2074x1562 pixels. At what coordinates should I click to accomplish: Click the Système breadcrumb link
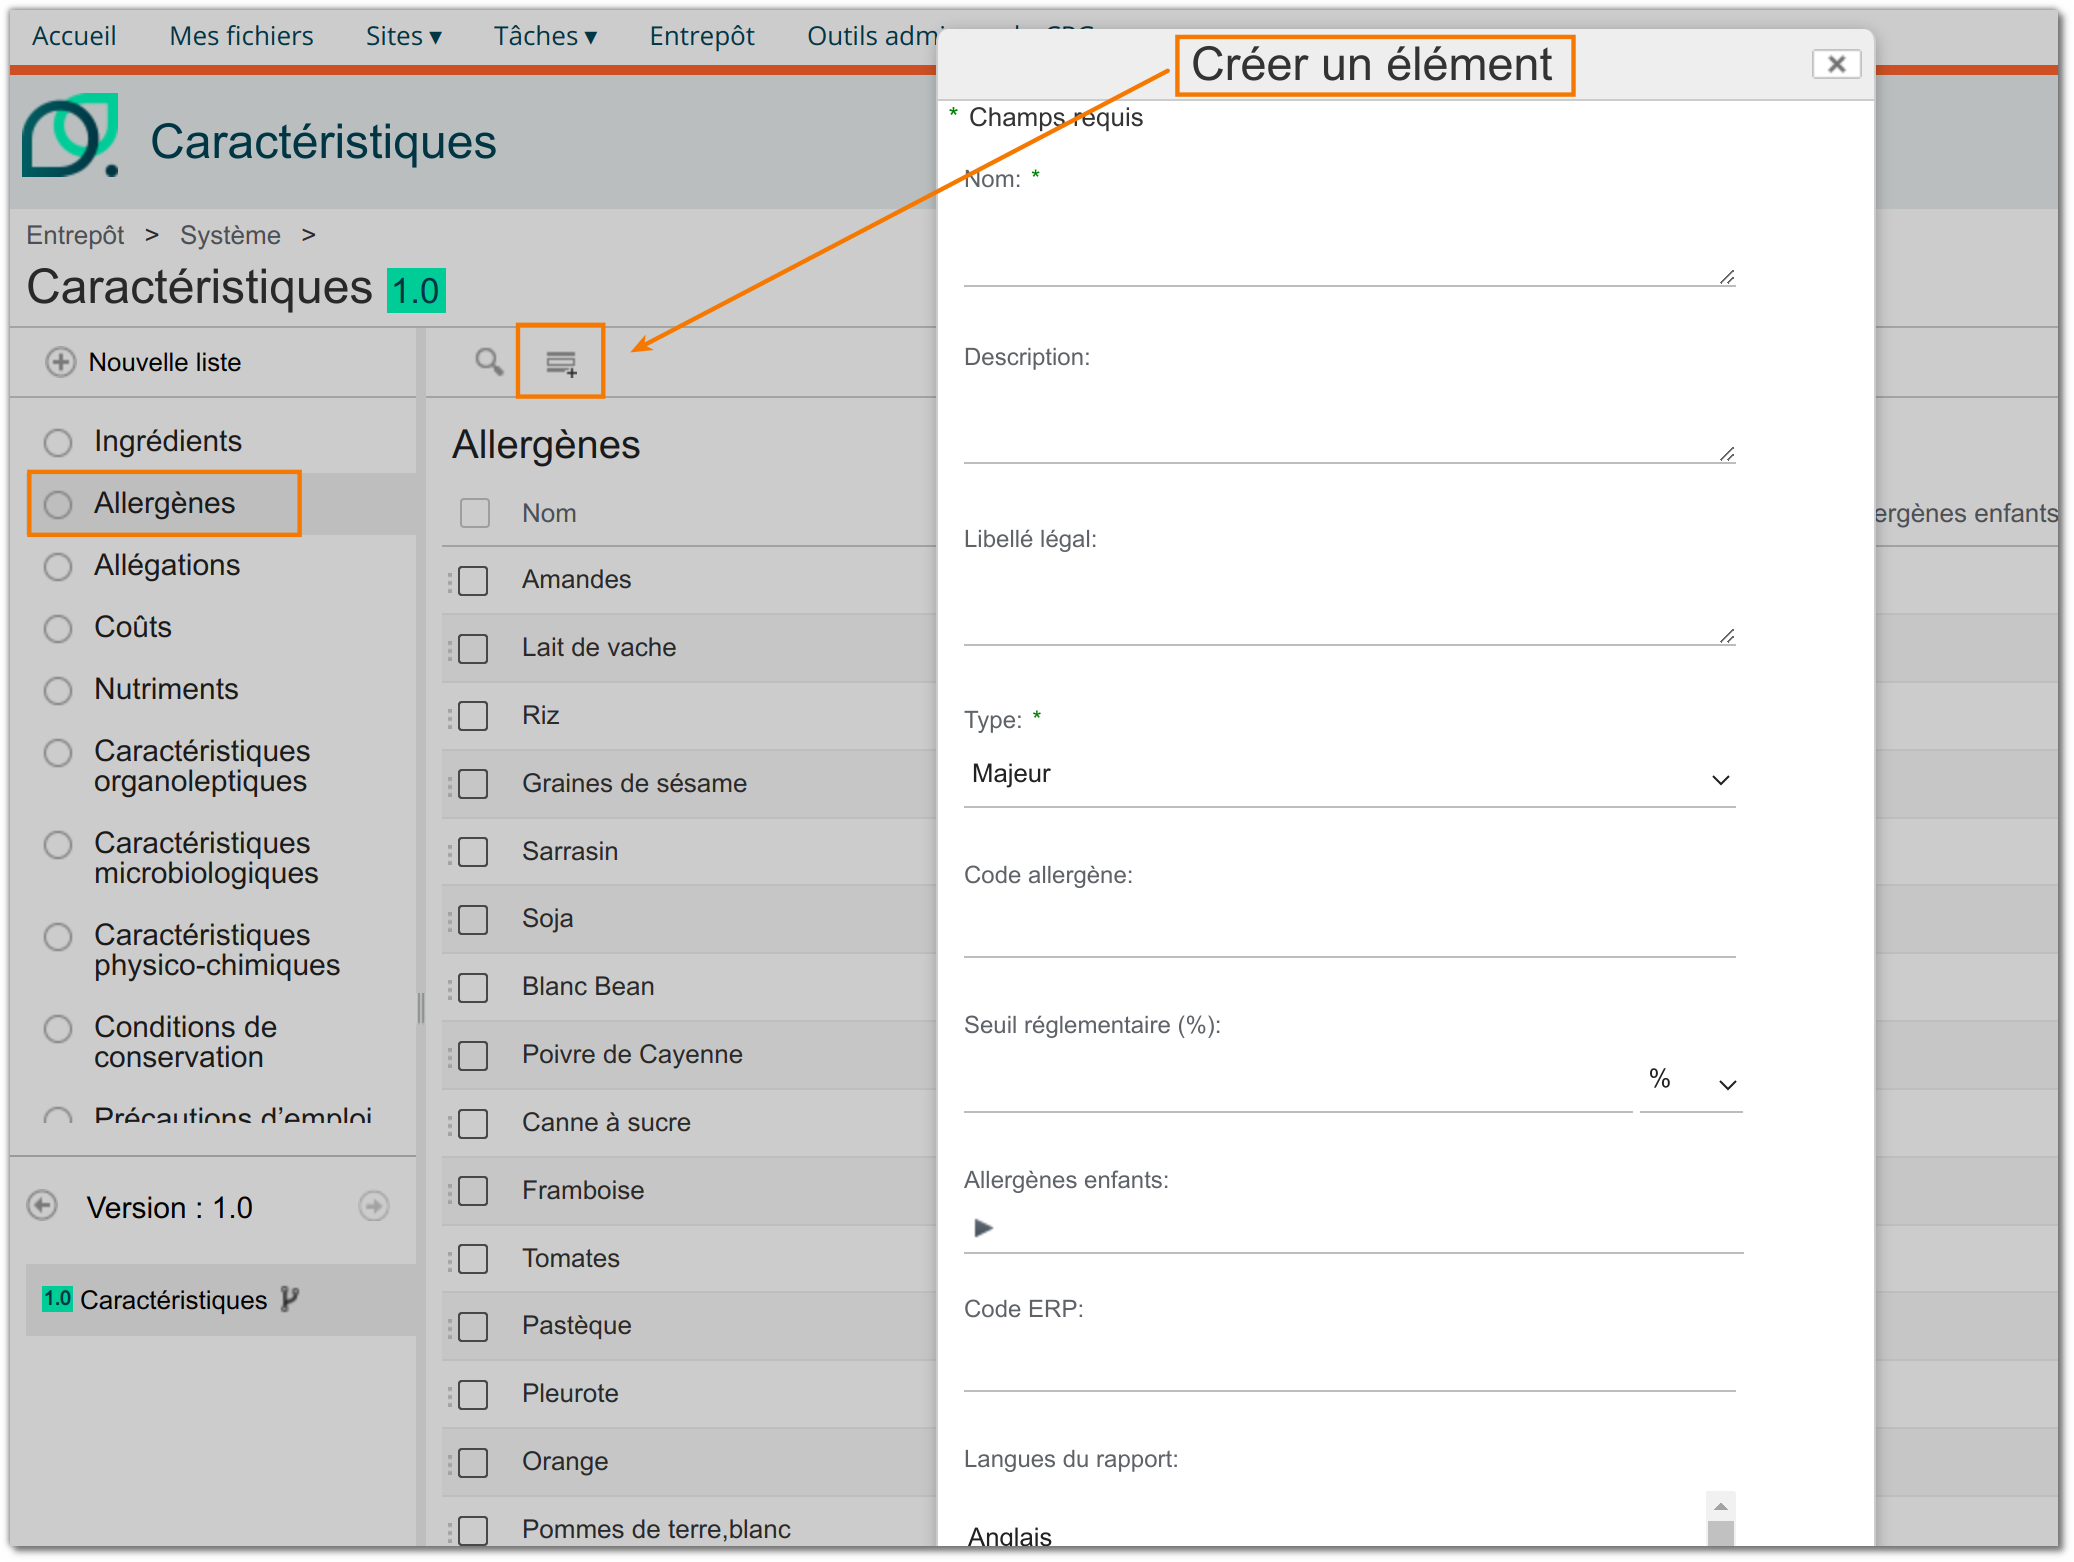click(x=230, y=235)
